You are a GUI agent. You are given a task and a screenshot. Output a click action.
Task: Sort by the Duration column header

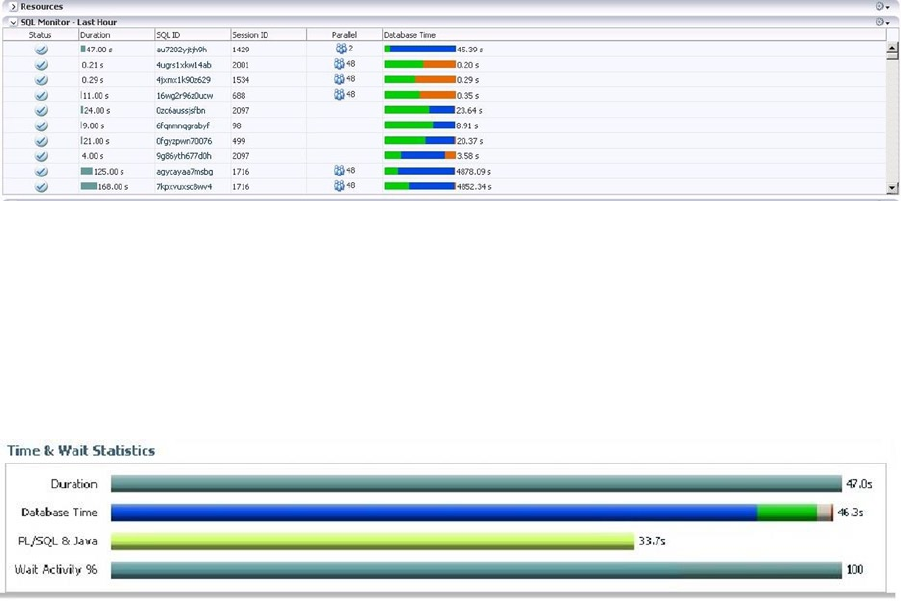pos(95,35)
